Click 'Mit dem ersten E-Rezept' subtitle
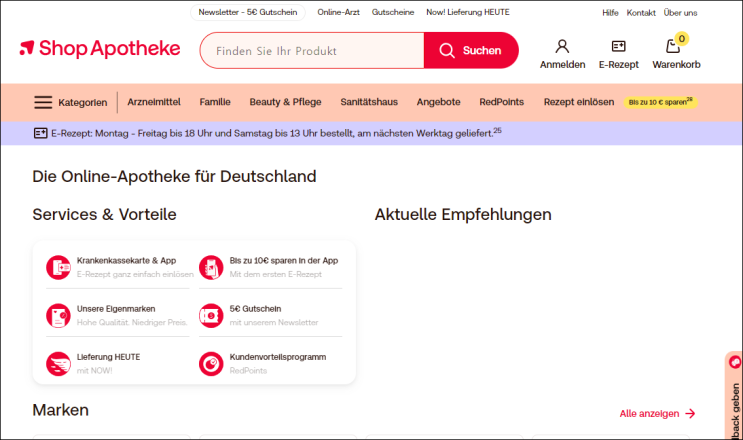Viewport: 743px width, 440px height. (x=276, y=274)
